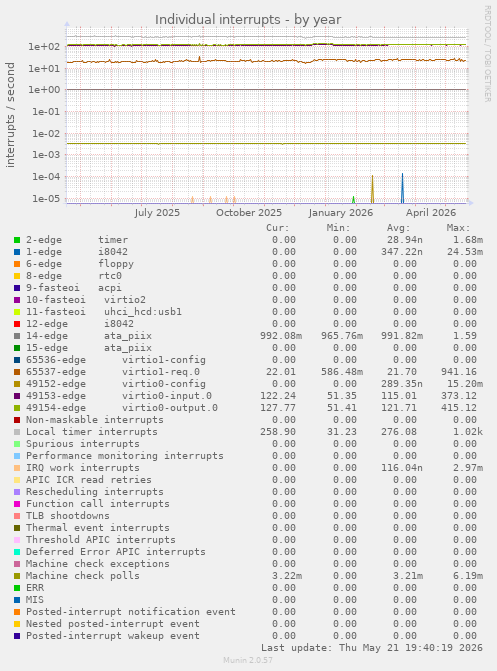
Task: Click the Max column header
Action: tap(458, 228)
